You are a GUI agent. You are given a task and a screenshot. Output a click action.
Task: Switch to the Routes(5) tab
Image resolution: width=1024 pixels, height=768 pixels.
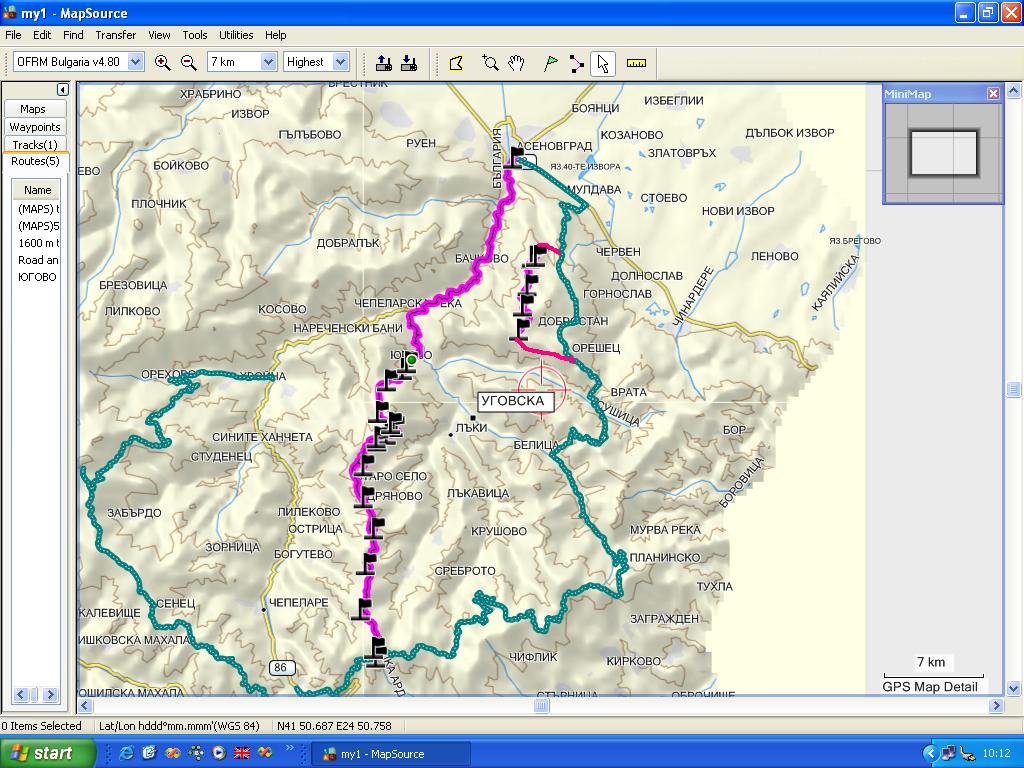point(35,161)
